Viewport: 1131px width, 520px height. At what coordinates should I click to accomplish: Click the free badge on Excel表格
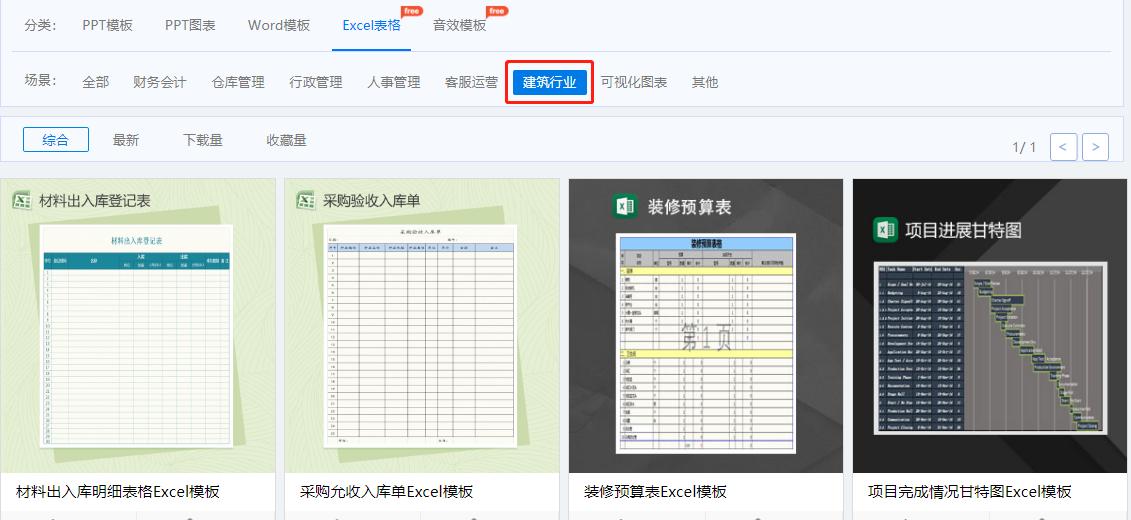(412, 11)
